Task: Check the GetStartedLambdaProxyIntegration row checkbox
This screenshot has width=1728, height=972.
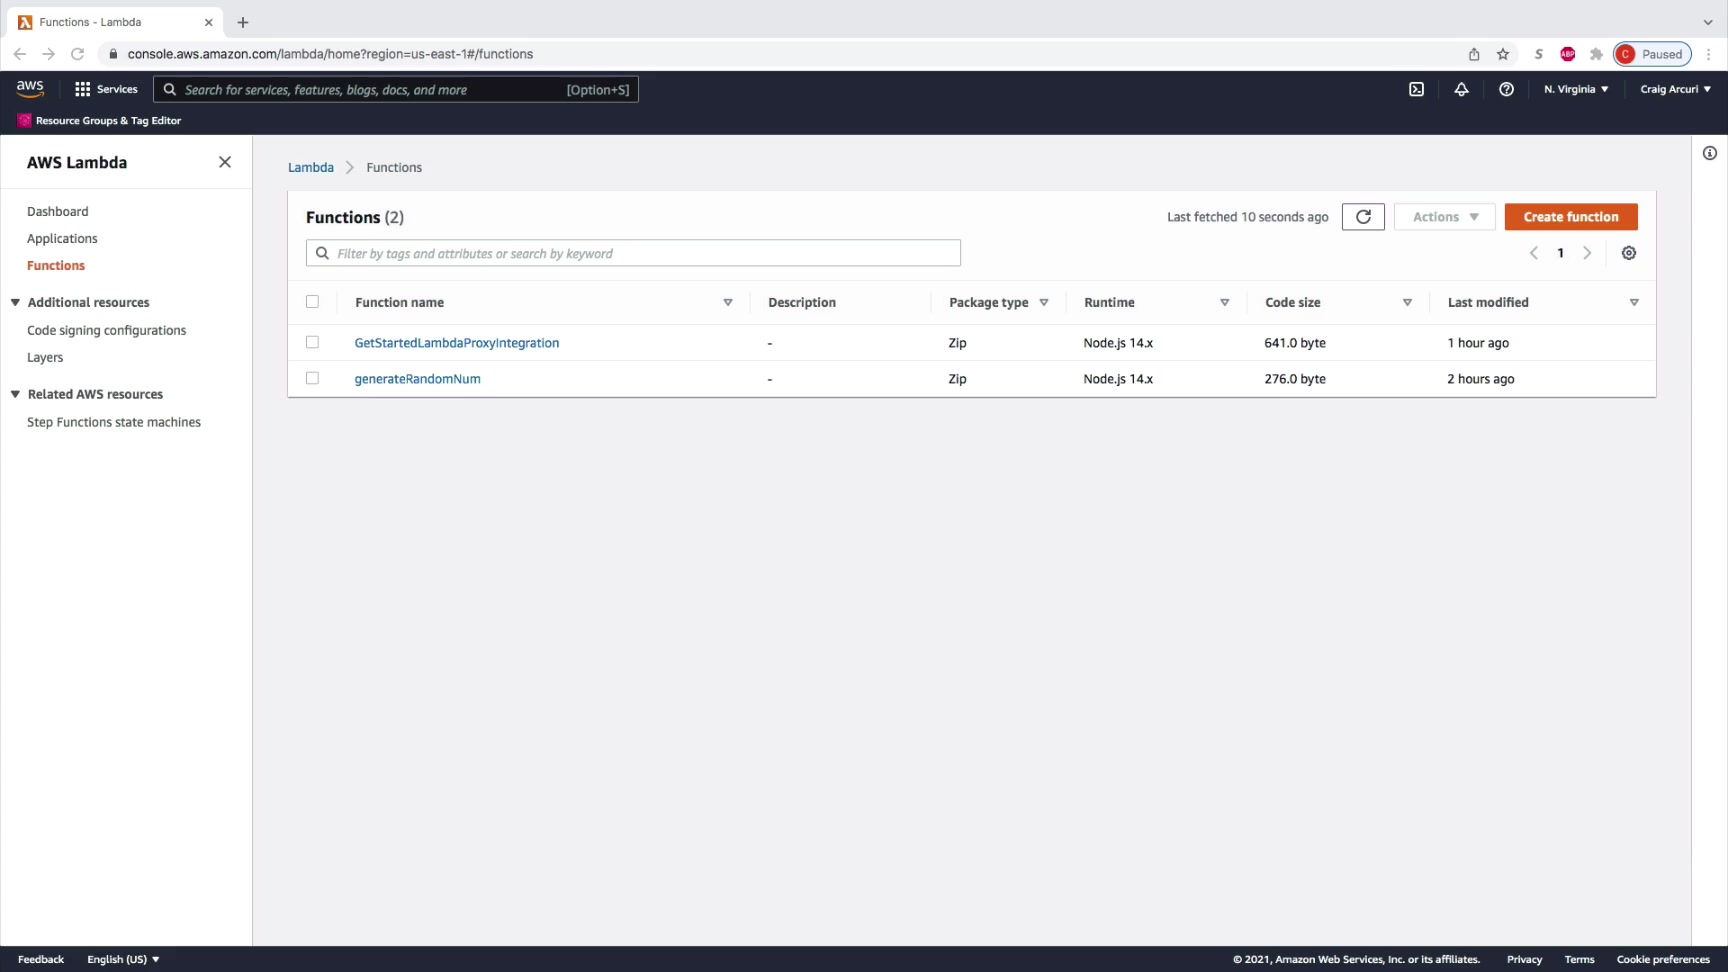Action: coord(312,342)
